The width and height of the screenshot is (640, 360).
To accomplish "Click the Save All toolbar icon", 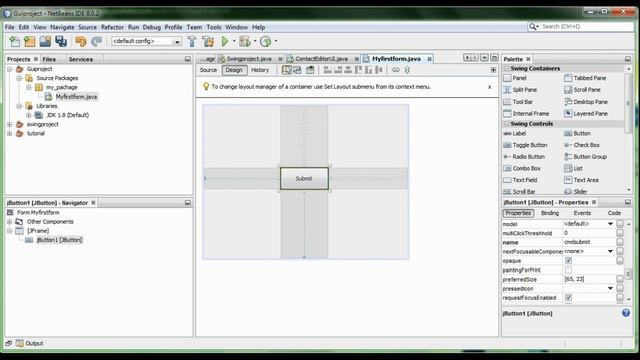I will point(61,41).
